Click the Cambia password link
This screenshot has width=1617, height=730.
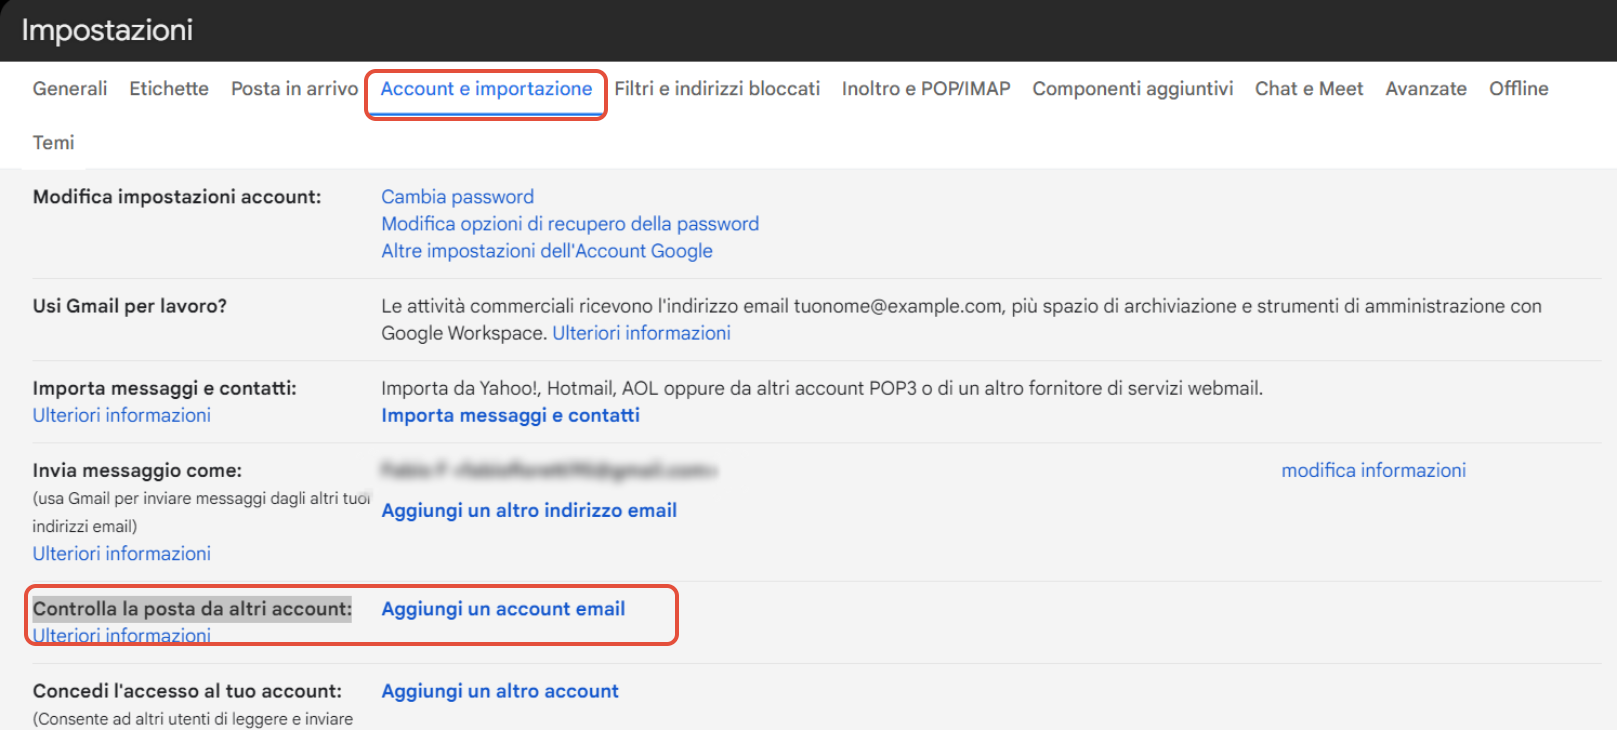point(457,197)
